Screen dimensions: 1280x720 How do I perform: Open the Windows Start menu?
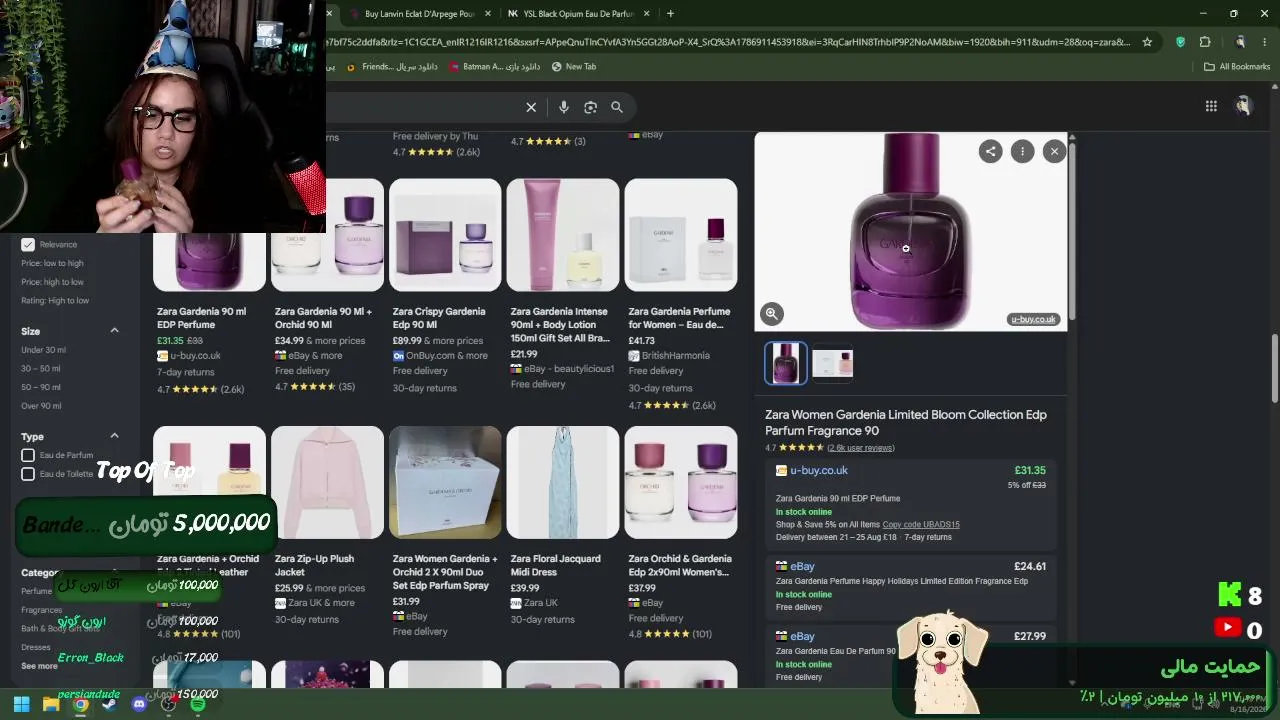[x=21, y=704]
